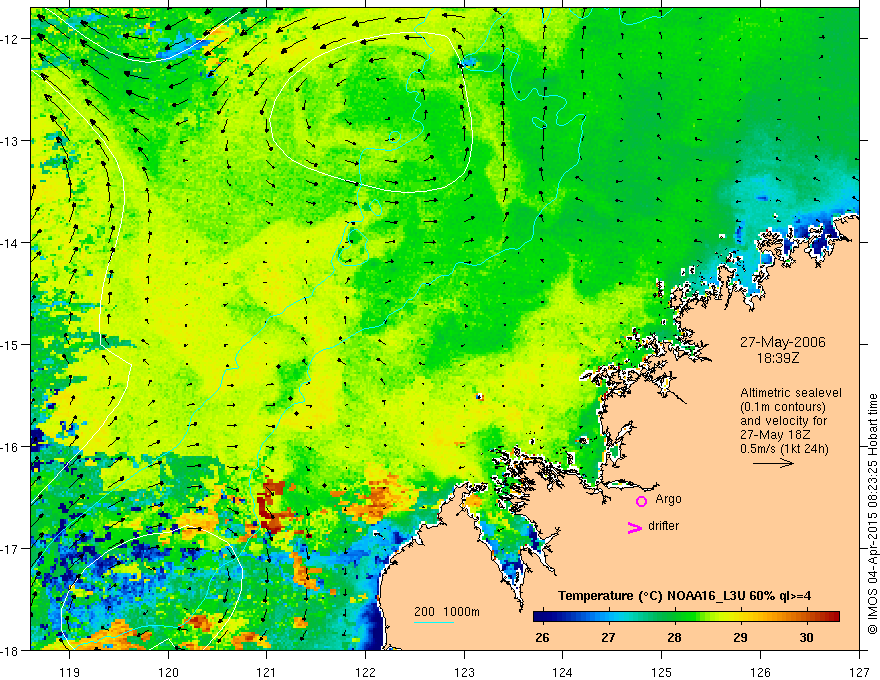Click the '27-May 18Z' caption line
The image size is (880, 680).
tap(775, 435)
